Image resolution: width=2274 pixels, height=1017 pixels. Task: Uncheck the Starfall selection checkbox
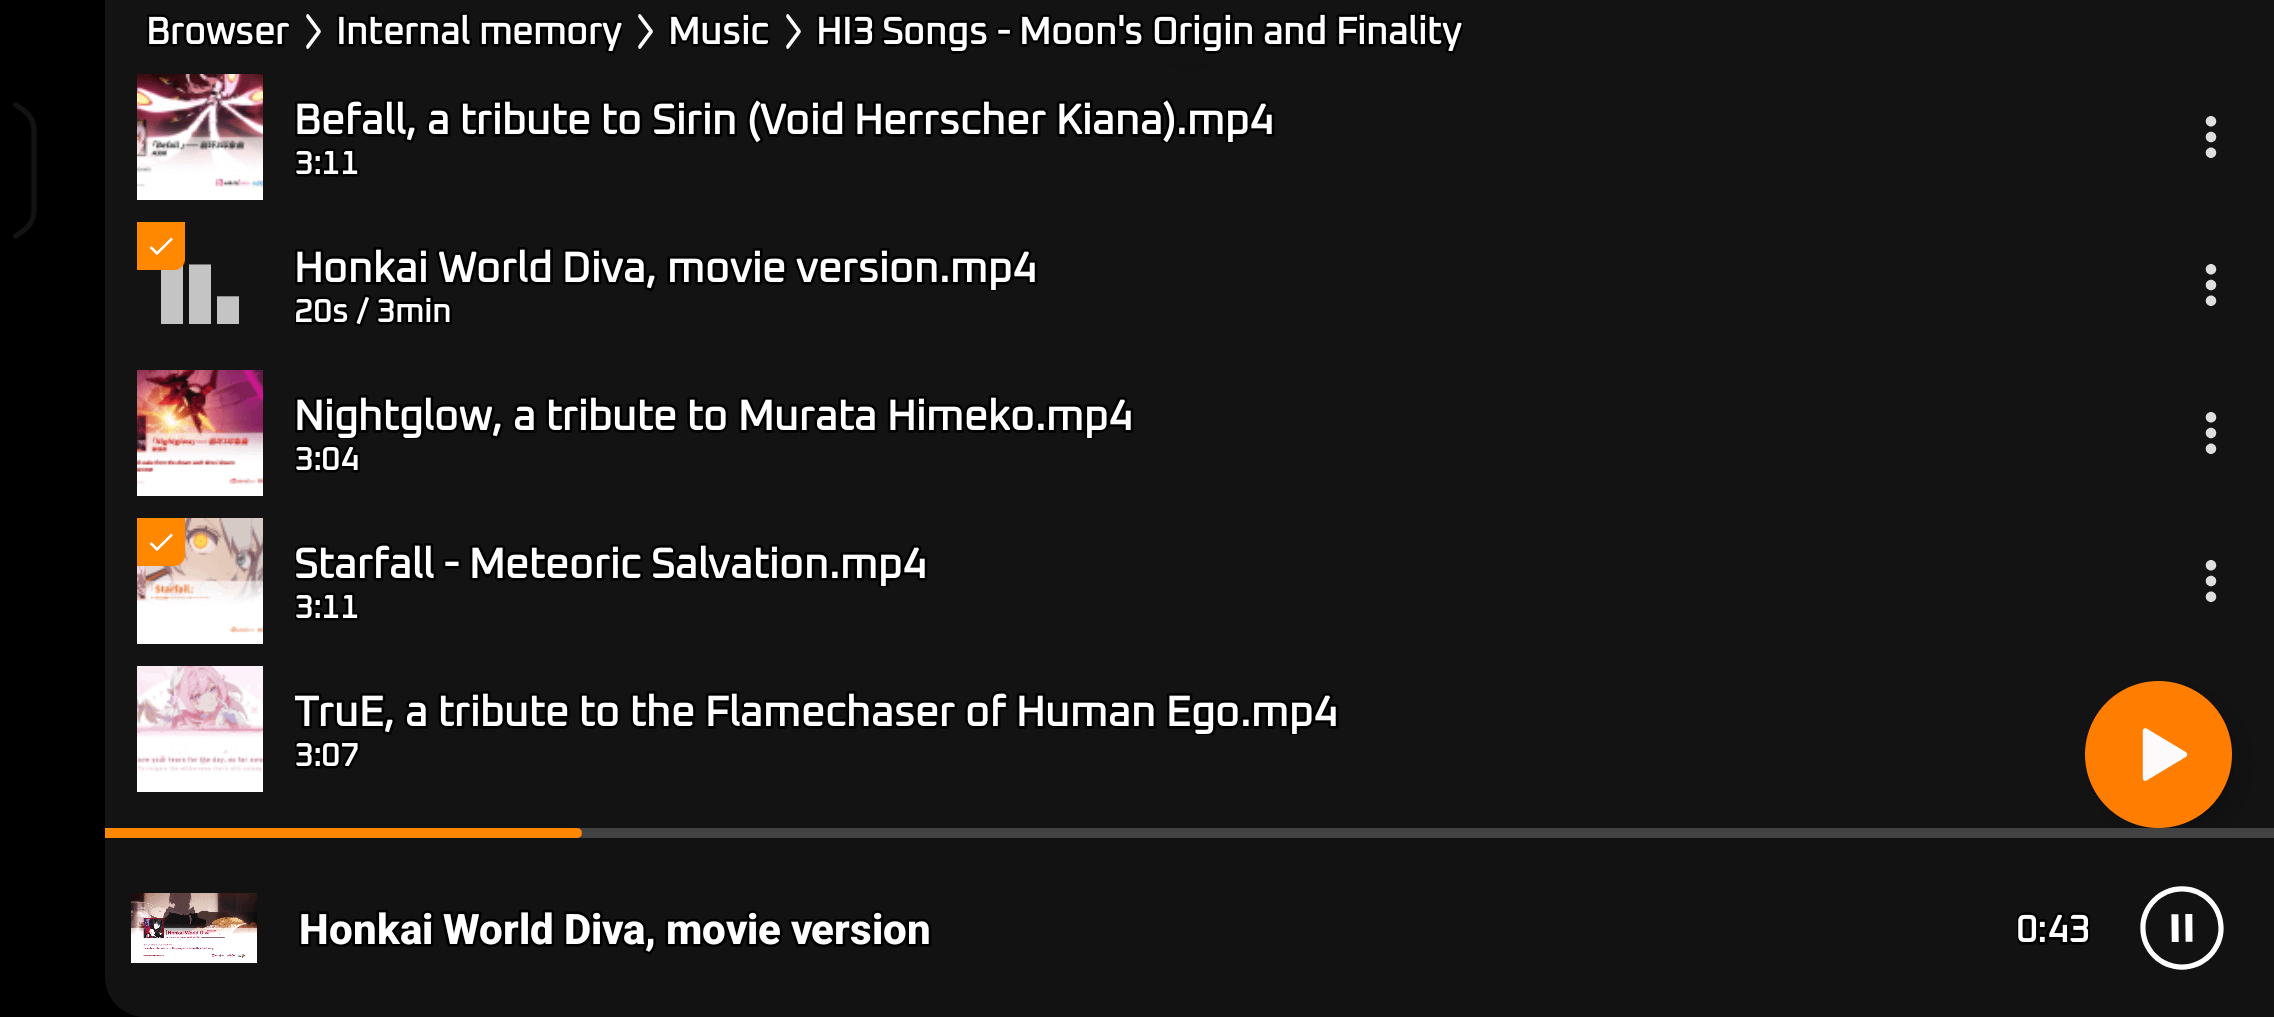point(161,542)
